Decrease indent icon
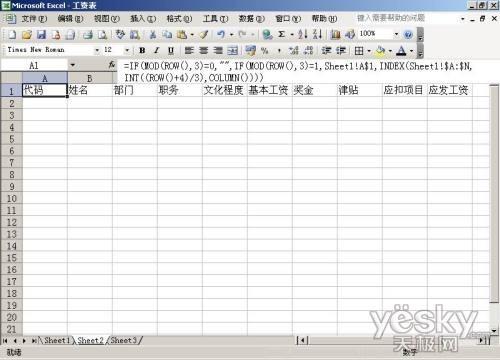This screenshot has width=500, height=360. coord(326,51)
